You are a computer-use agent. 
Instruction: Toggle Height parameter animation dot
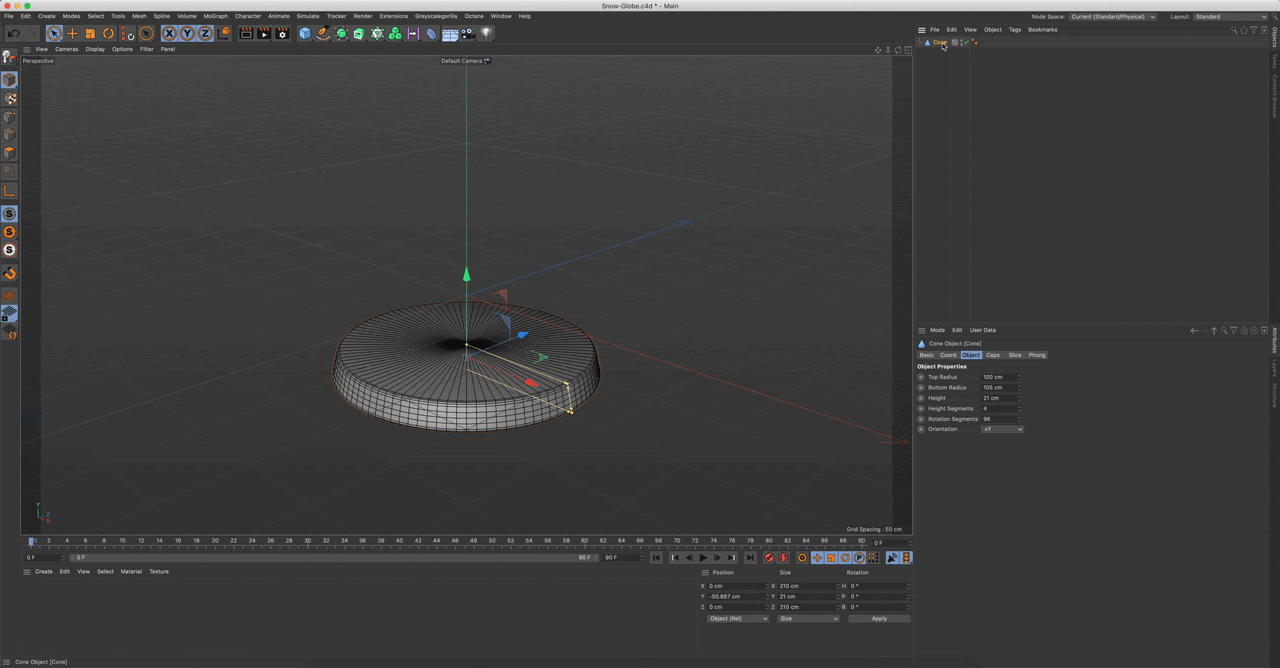click(921, 398)
